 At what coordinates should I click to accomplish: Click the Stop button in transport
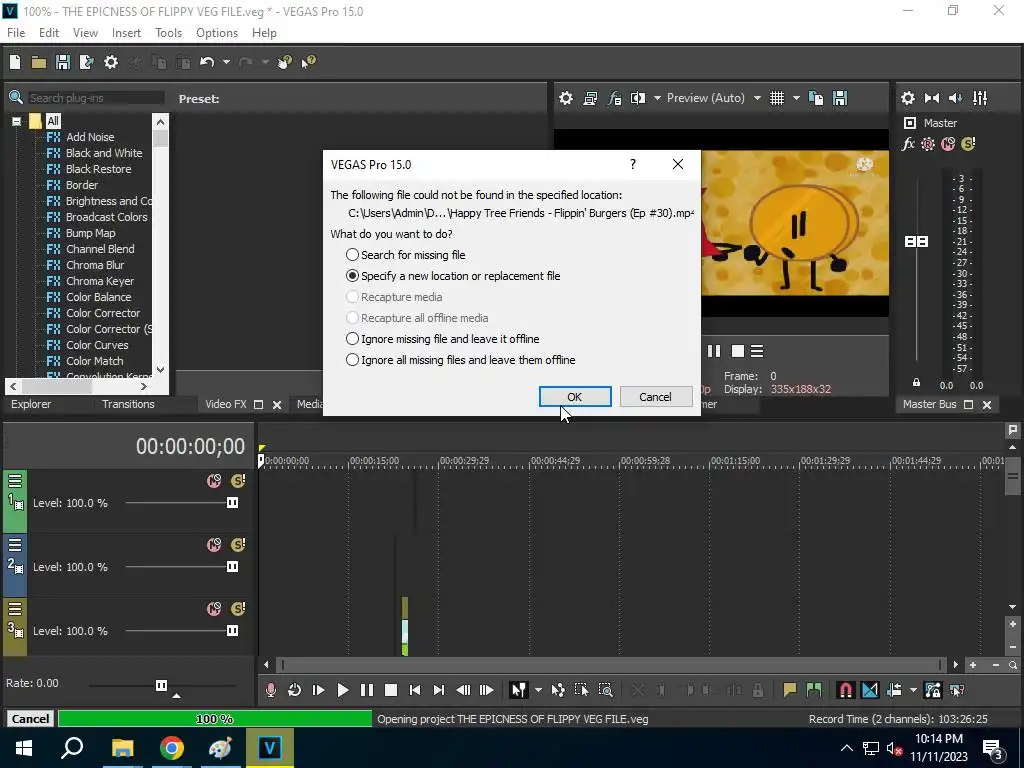pos(391,690)
